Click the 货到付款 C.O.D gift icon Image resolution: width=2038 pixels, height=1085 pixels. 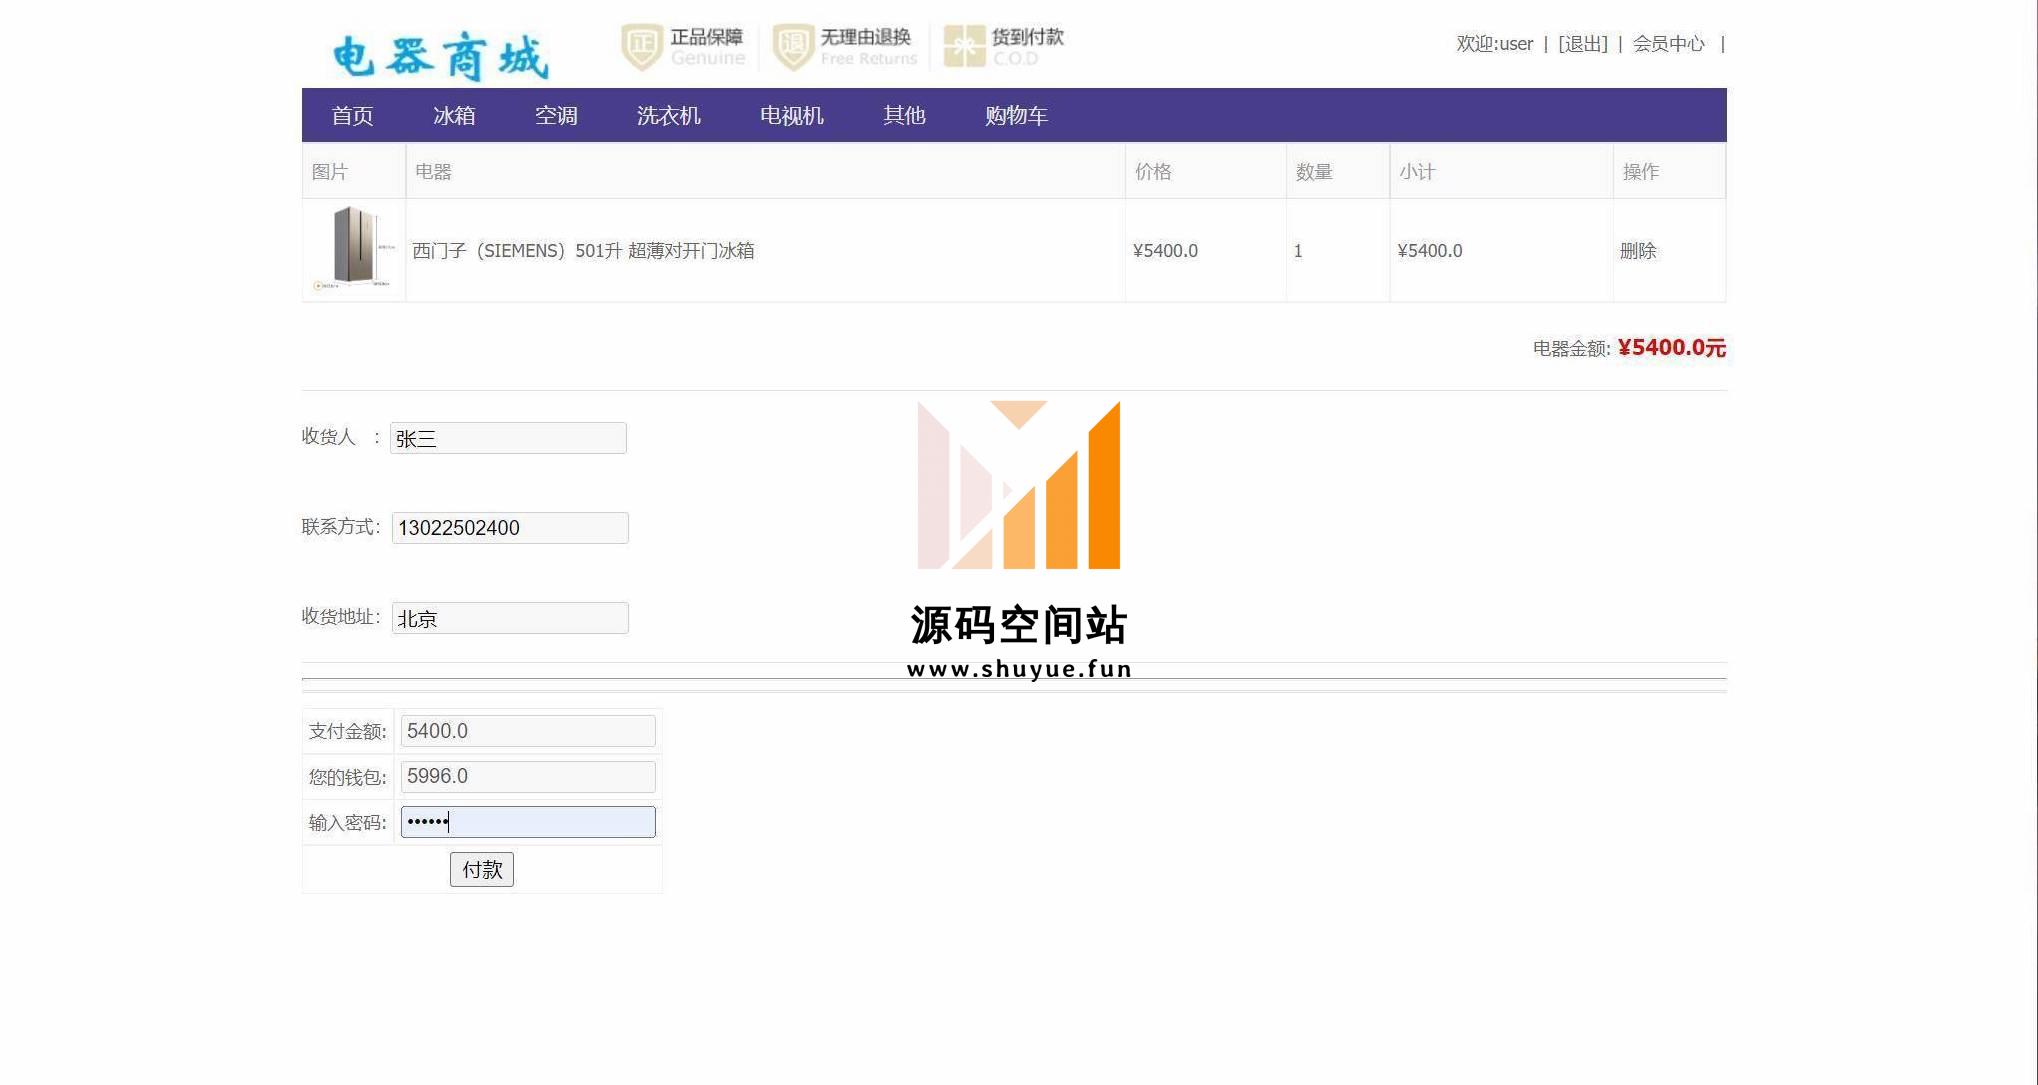(964, 47)
